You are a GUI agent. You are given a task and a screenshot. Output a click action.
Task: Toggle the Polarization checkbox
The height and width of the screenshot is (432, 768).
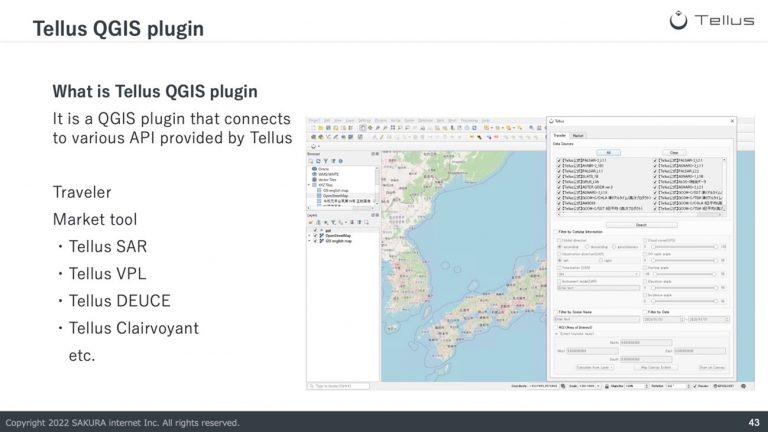click(559, 267)
